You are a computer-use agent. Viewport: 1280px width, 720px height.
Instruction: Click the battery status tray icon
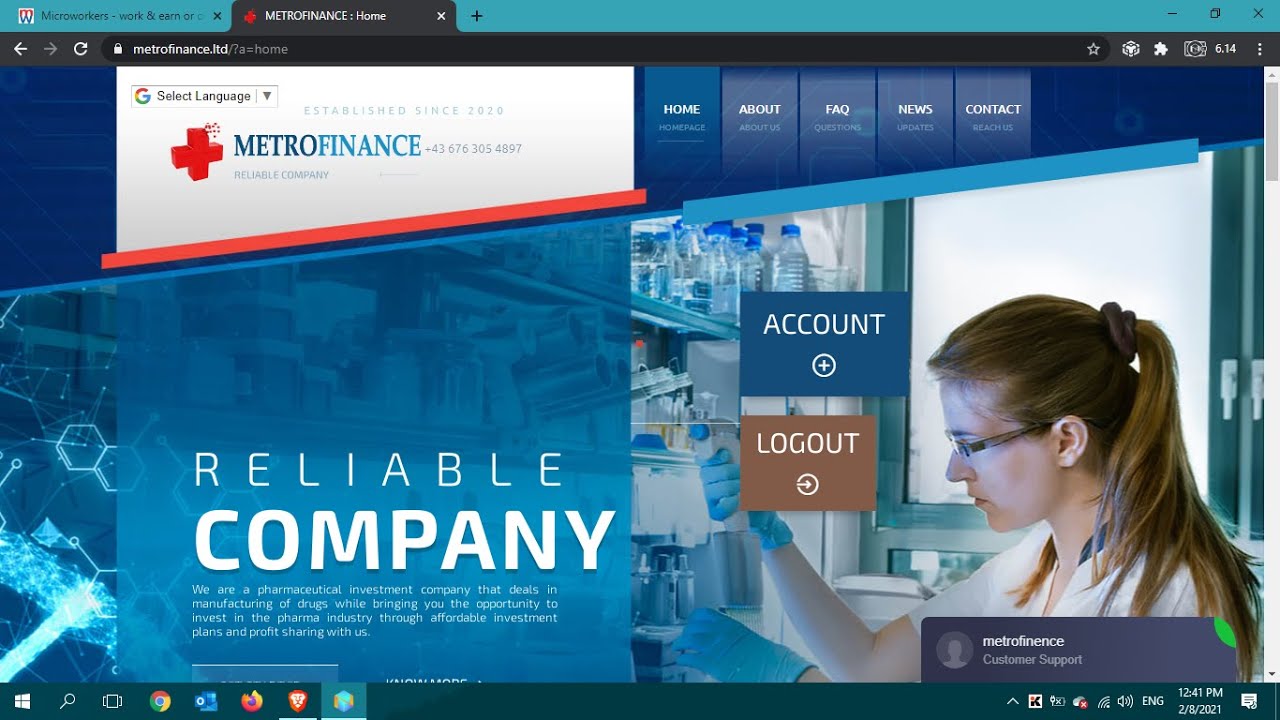click(1058, 702)
